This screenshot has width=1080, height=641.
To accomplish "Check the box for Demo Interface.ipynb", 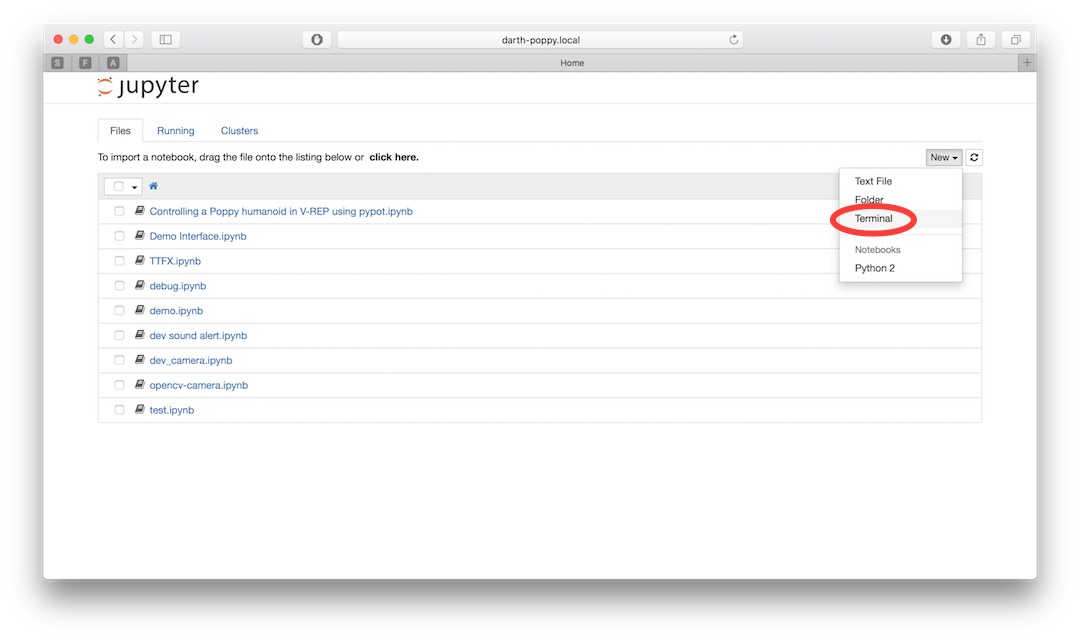I will (119, 236).
